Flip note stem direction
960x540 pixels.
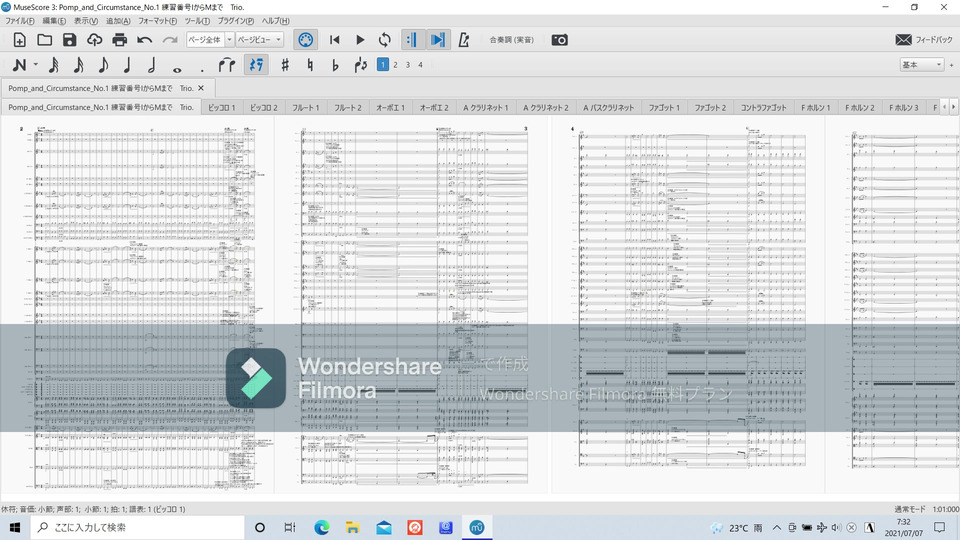[361, 65]
